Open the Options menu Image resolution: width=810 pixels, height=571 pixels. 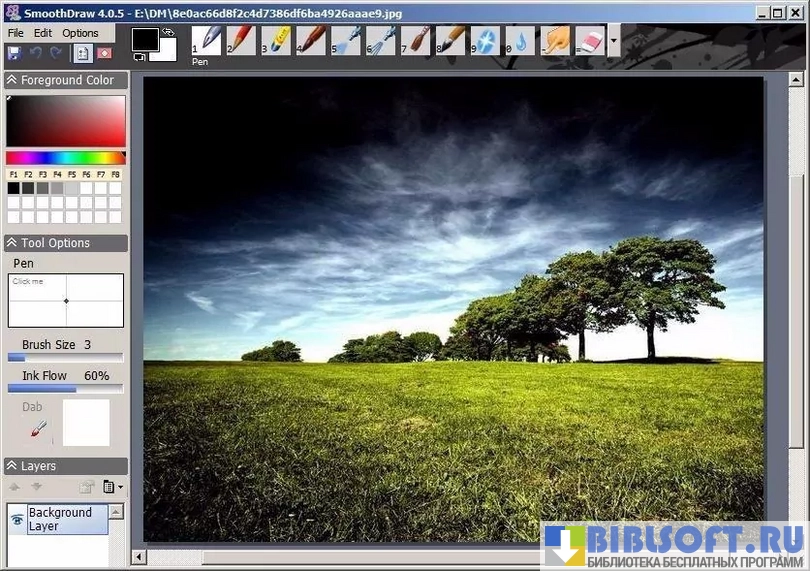(x=80, y=33)
